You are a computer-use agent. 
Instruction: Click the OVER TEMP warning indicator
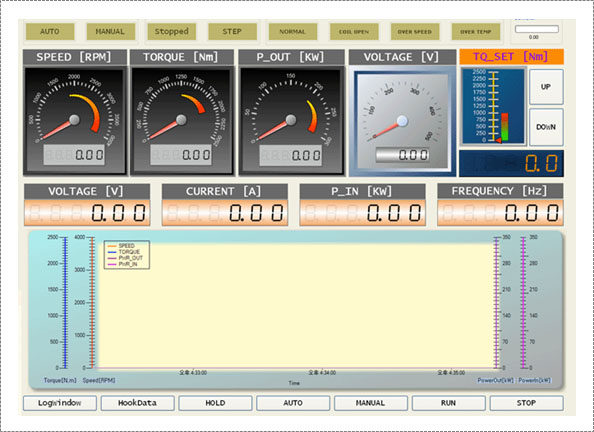tap(476, 31)
